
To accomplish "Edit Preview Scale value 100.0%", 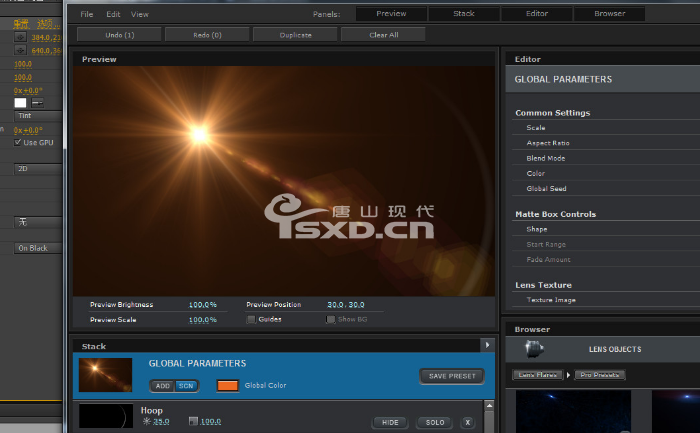I will (202, 320).
